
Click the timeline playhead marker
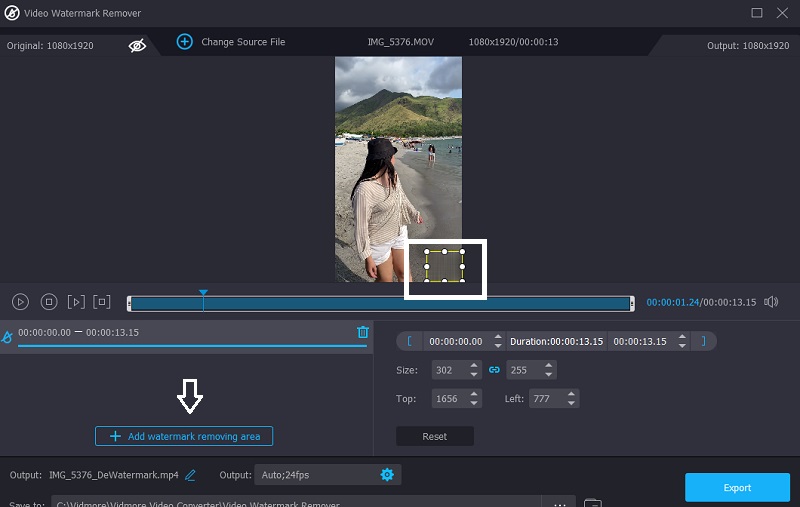pyautogui.click(x=203, y=294)
